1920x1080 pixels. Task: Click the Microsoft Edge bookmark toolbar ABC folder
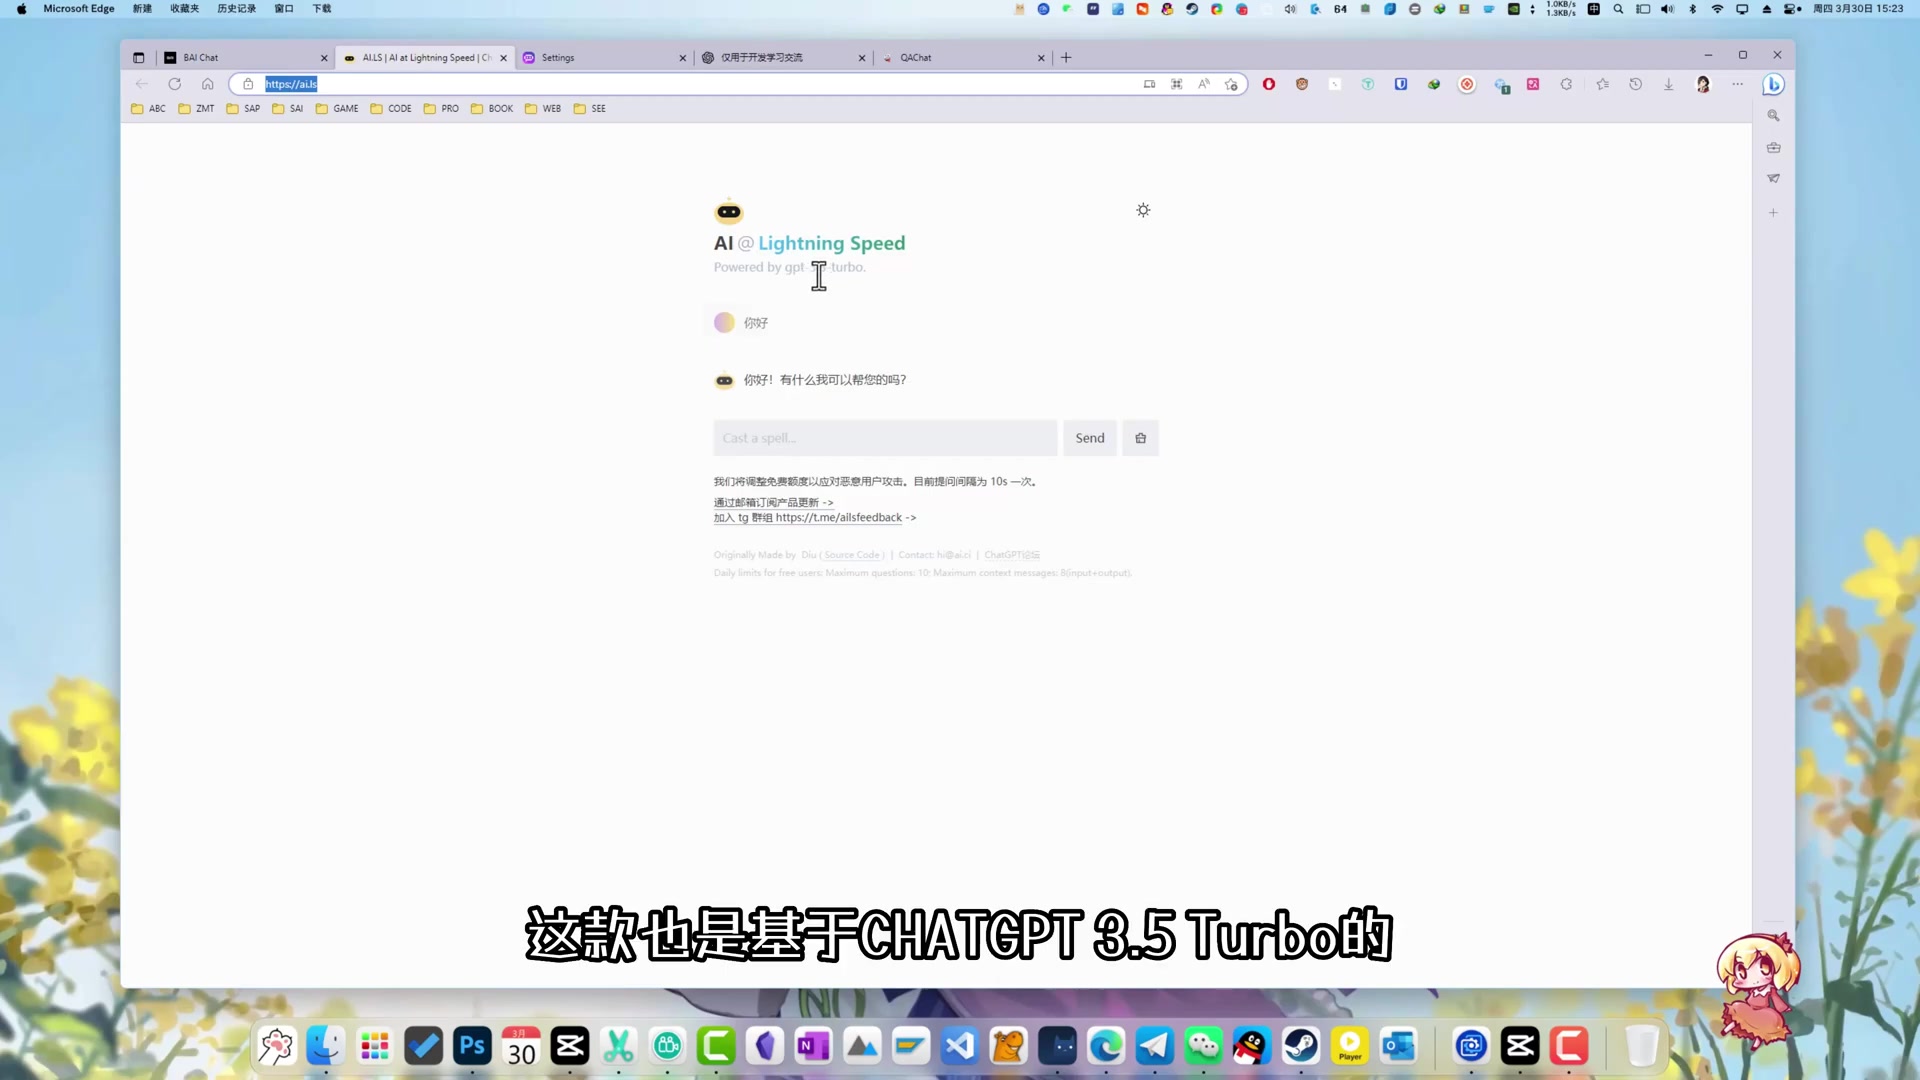pyautogui.click(x=150, y=108)
